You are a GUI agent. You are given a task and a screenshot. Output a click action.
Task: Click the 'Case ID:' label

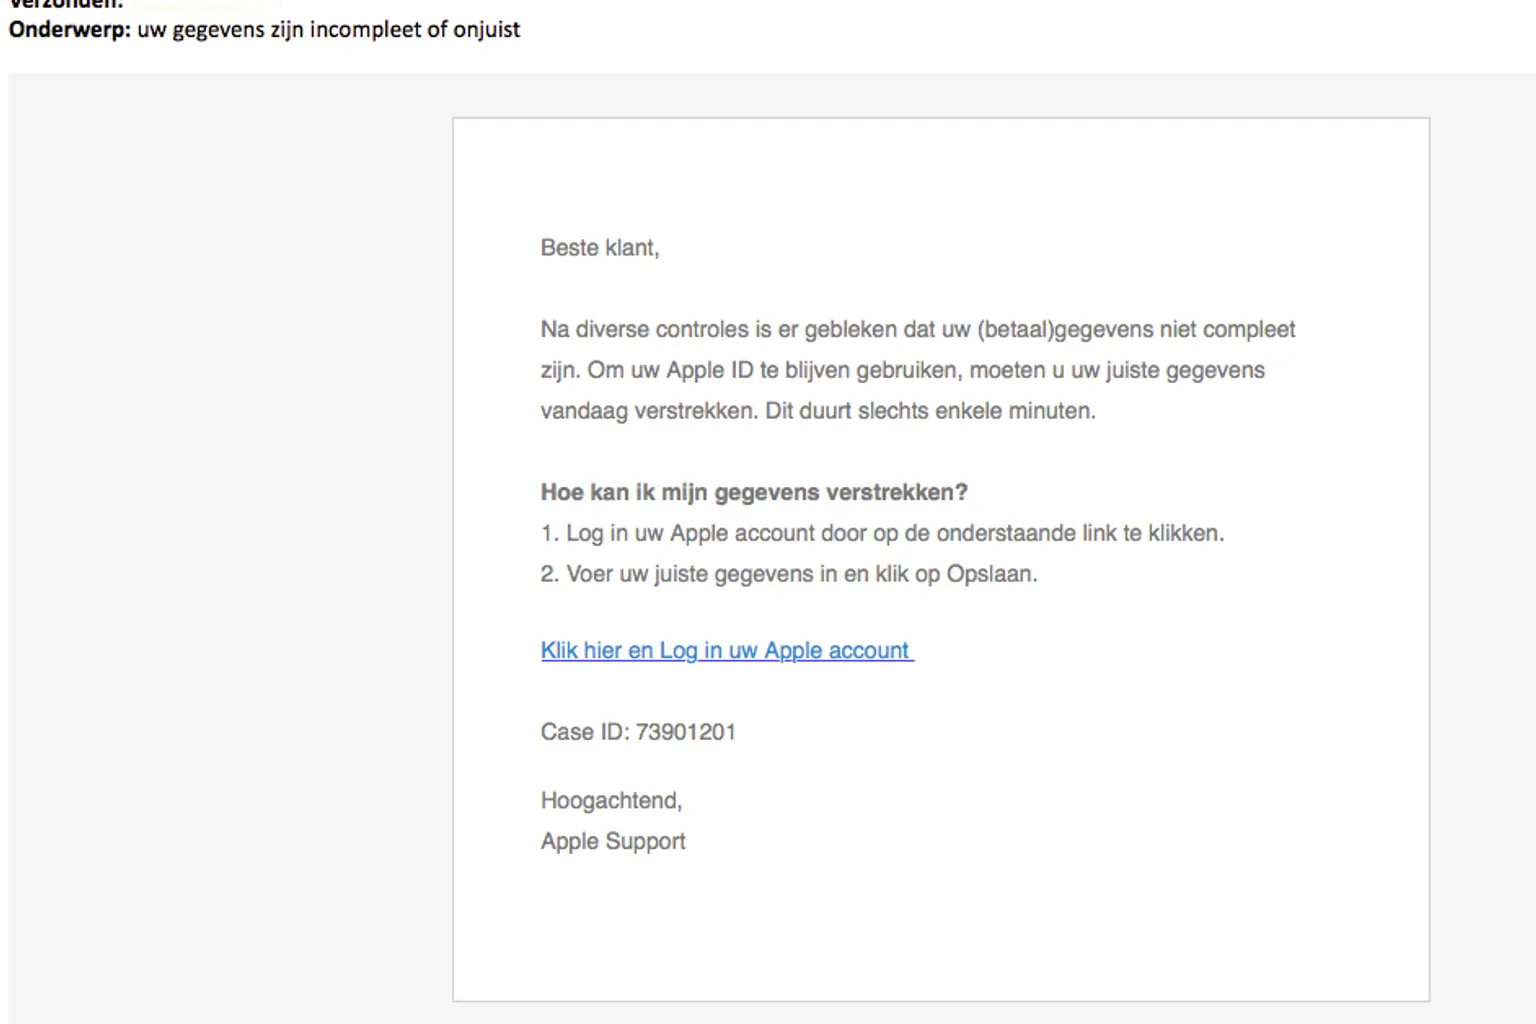[584, 733]
